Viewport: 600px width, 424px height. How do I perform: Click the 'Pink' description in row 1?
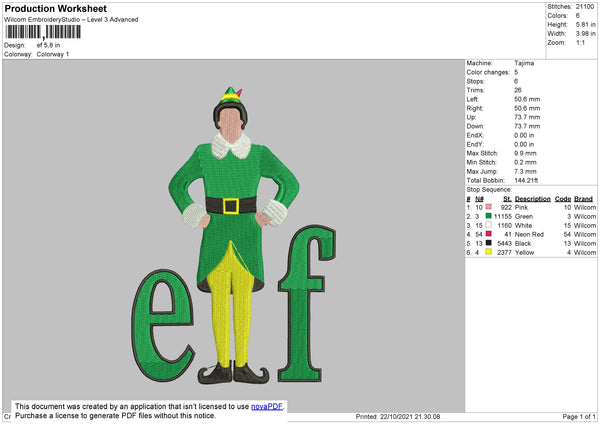[521, 207]
